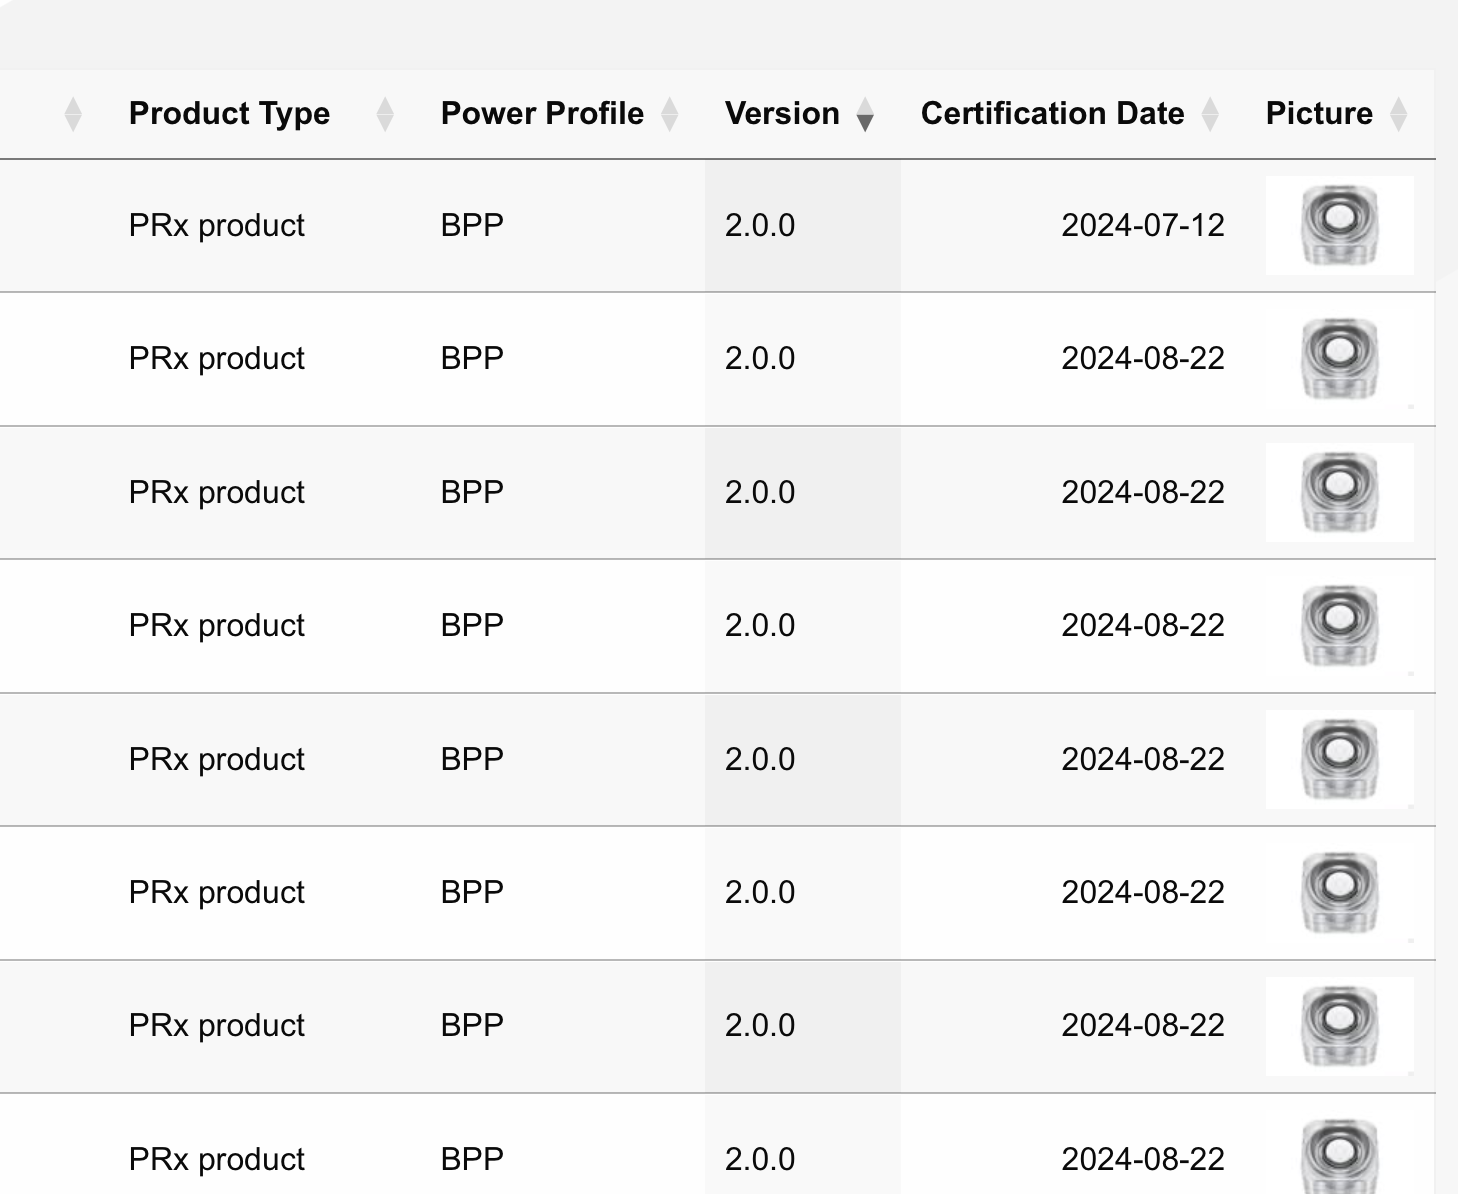Click the sort arrows beside Product Type
This screenshot has height=1194, width=1458.
click(x=385, y=115)
